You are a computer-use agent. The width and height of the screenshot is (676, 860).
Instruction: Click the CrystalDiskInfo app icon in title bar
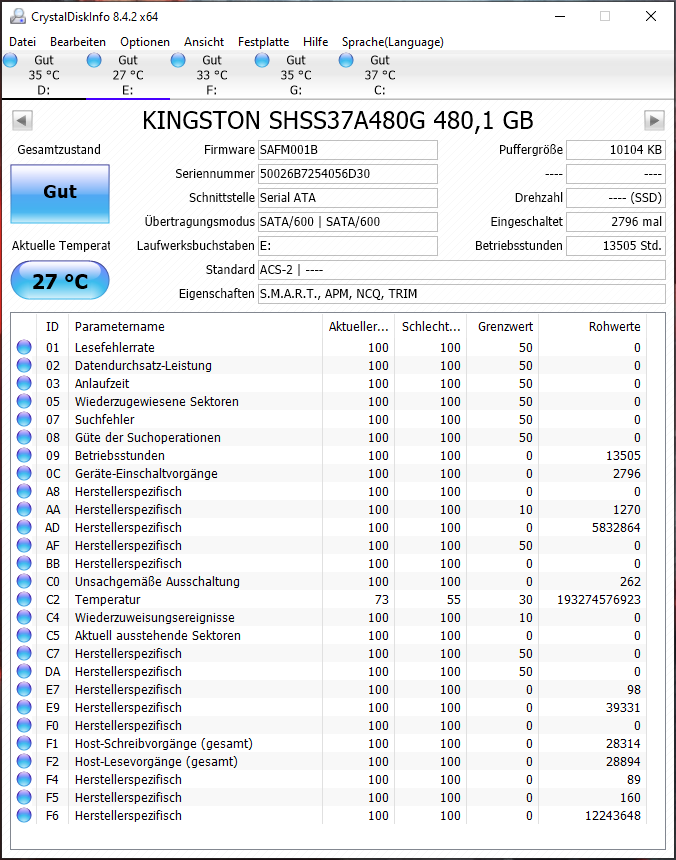(x=18, y=16)
